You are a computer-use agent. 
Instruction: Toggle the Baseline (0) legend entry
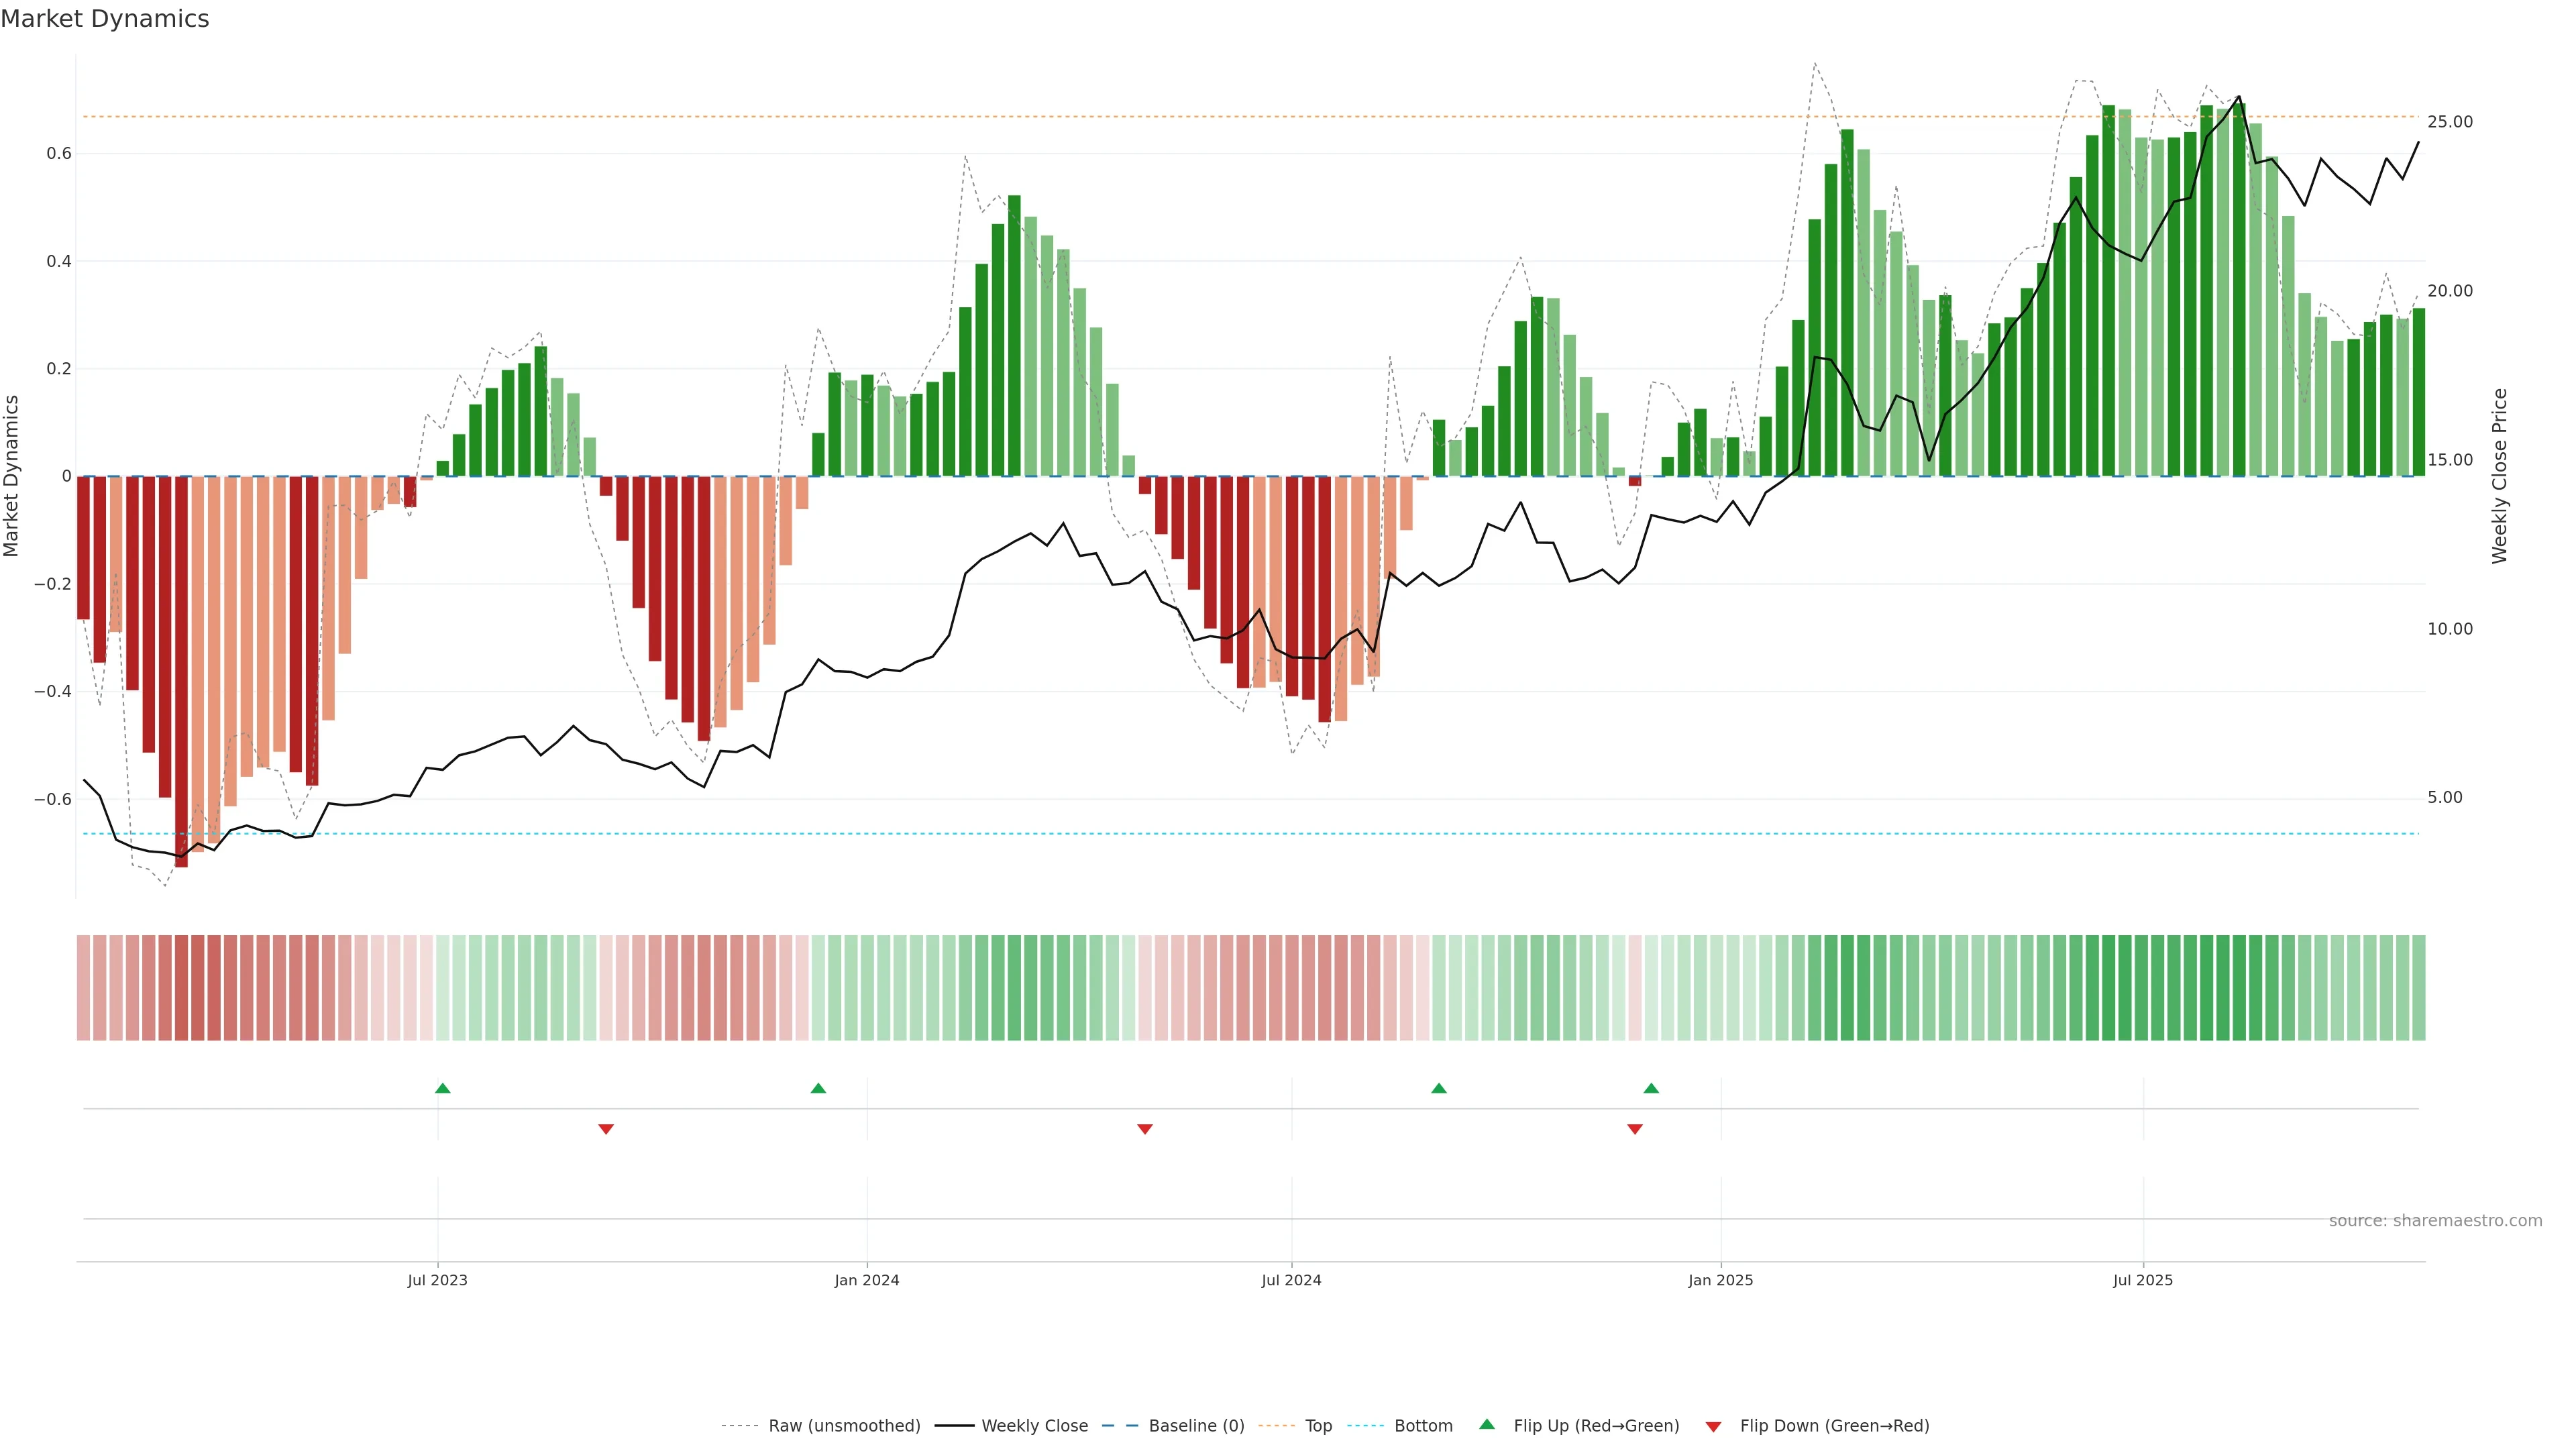(1196, 1426)
